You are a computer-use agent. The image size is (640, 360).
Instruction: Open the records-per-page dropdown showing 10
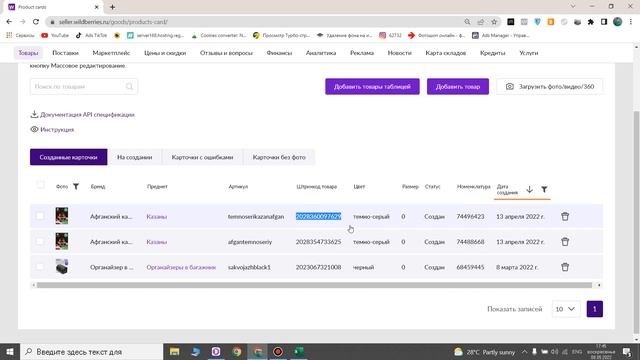coord(566,309)
